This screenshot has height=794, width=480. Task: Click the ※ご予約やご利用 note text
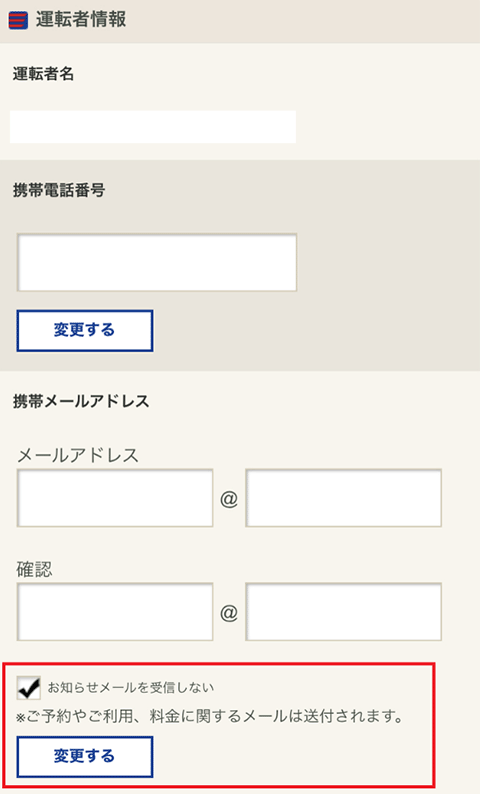pos(210,717)
